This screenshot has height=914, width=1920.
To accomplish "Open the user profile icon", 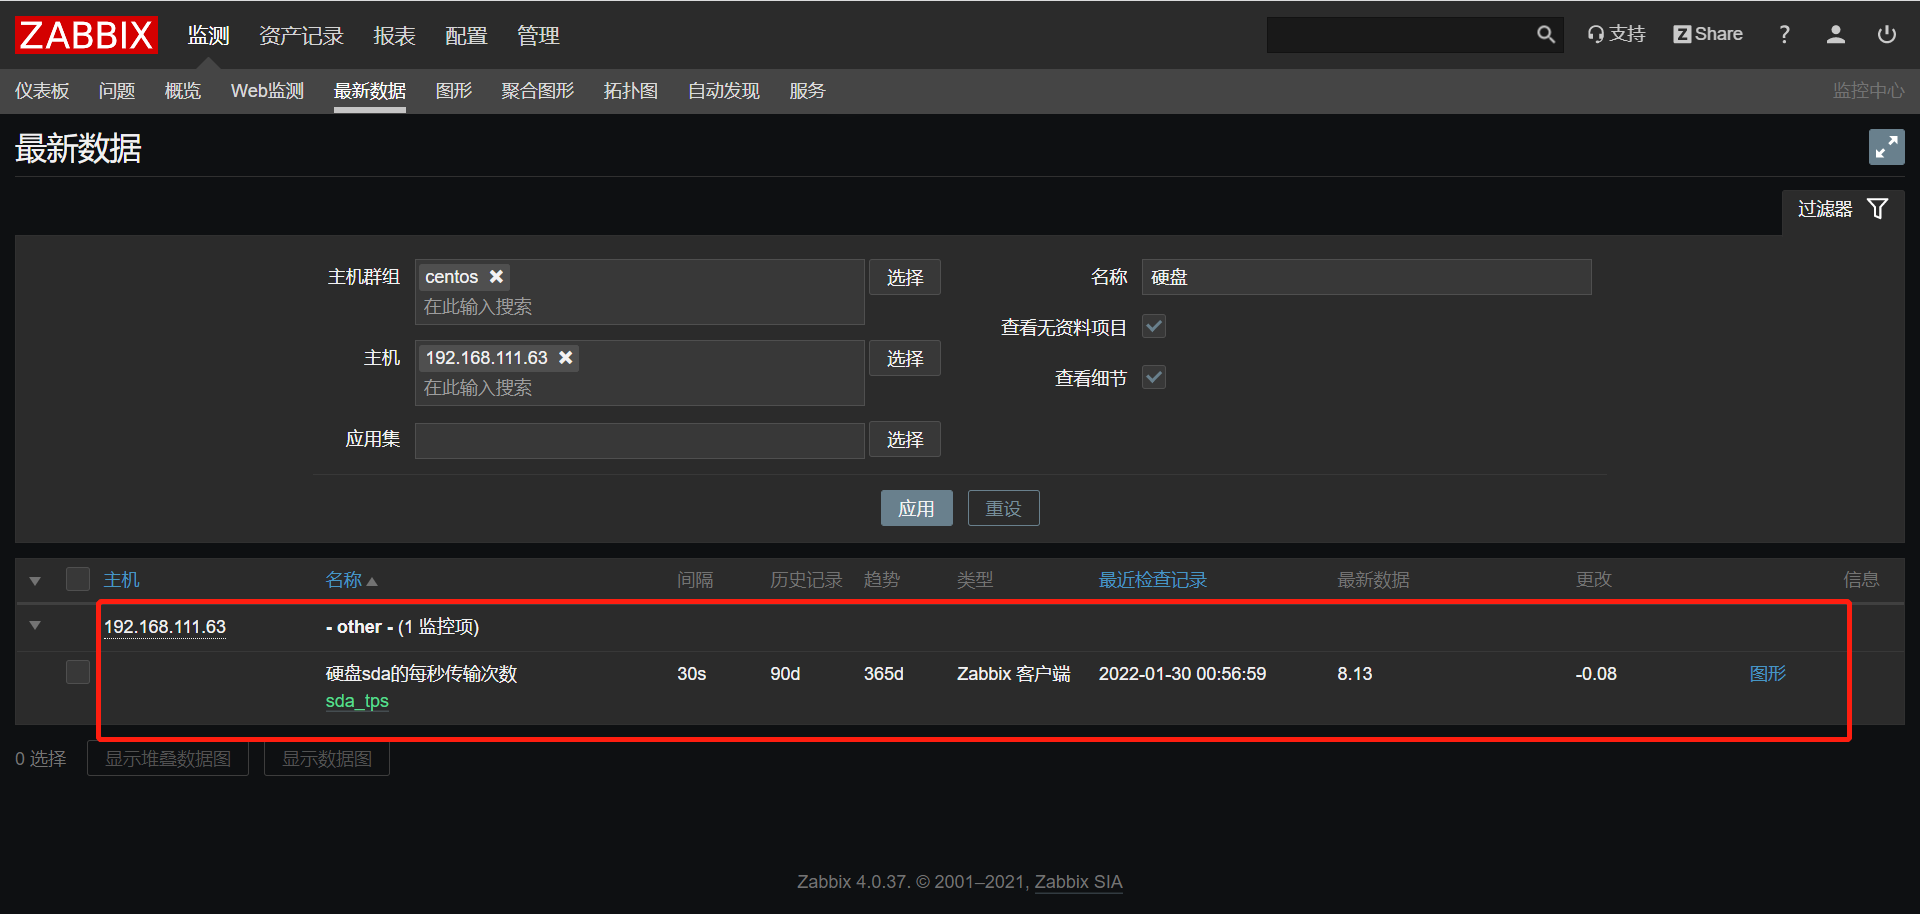I will point(1836,34).
